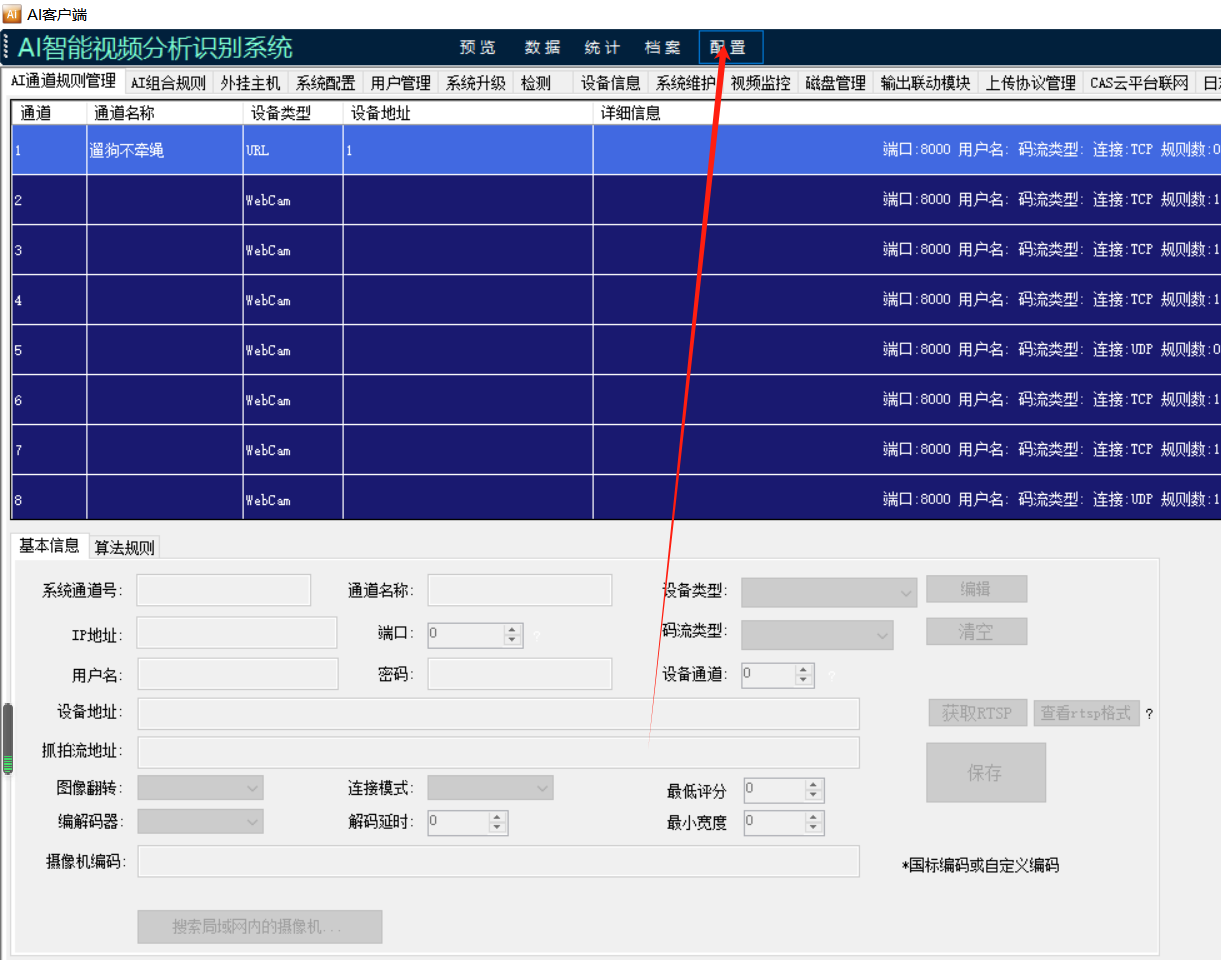The image size is (1221, 960).
Task: Open the 连接模式 dropdown
Action: click(490, 788)
